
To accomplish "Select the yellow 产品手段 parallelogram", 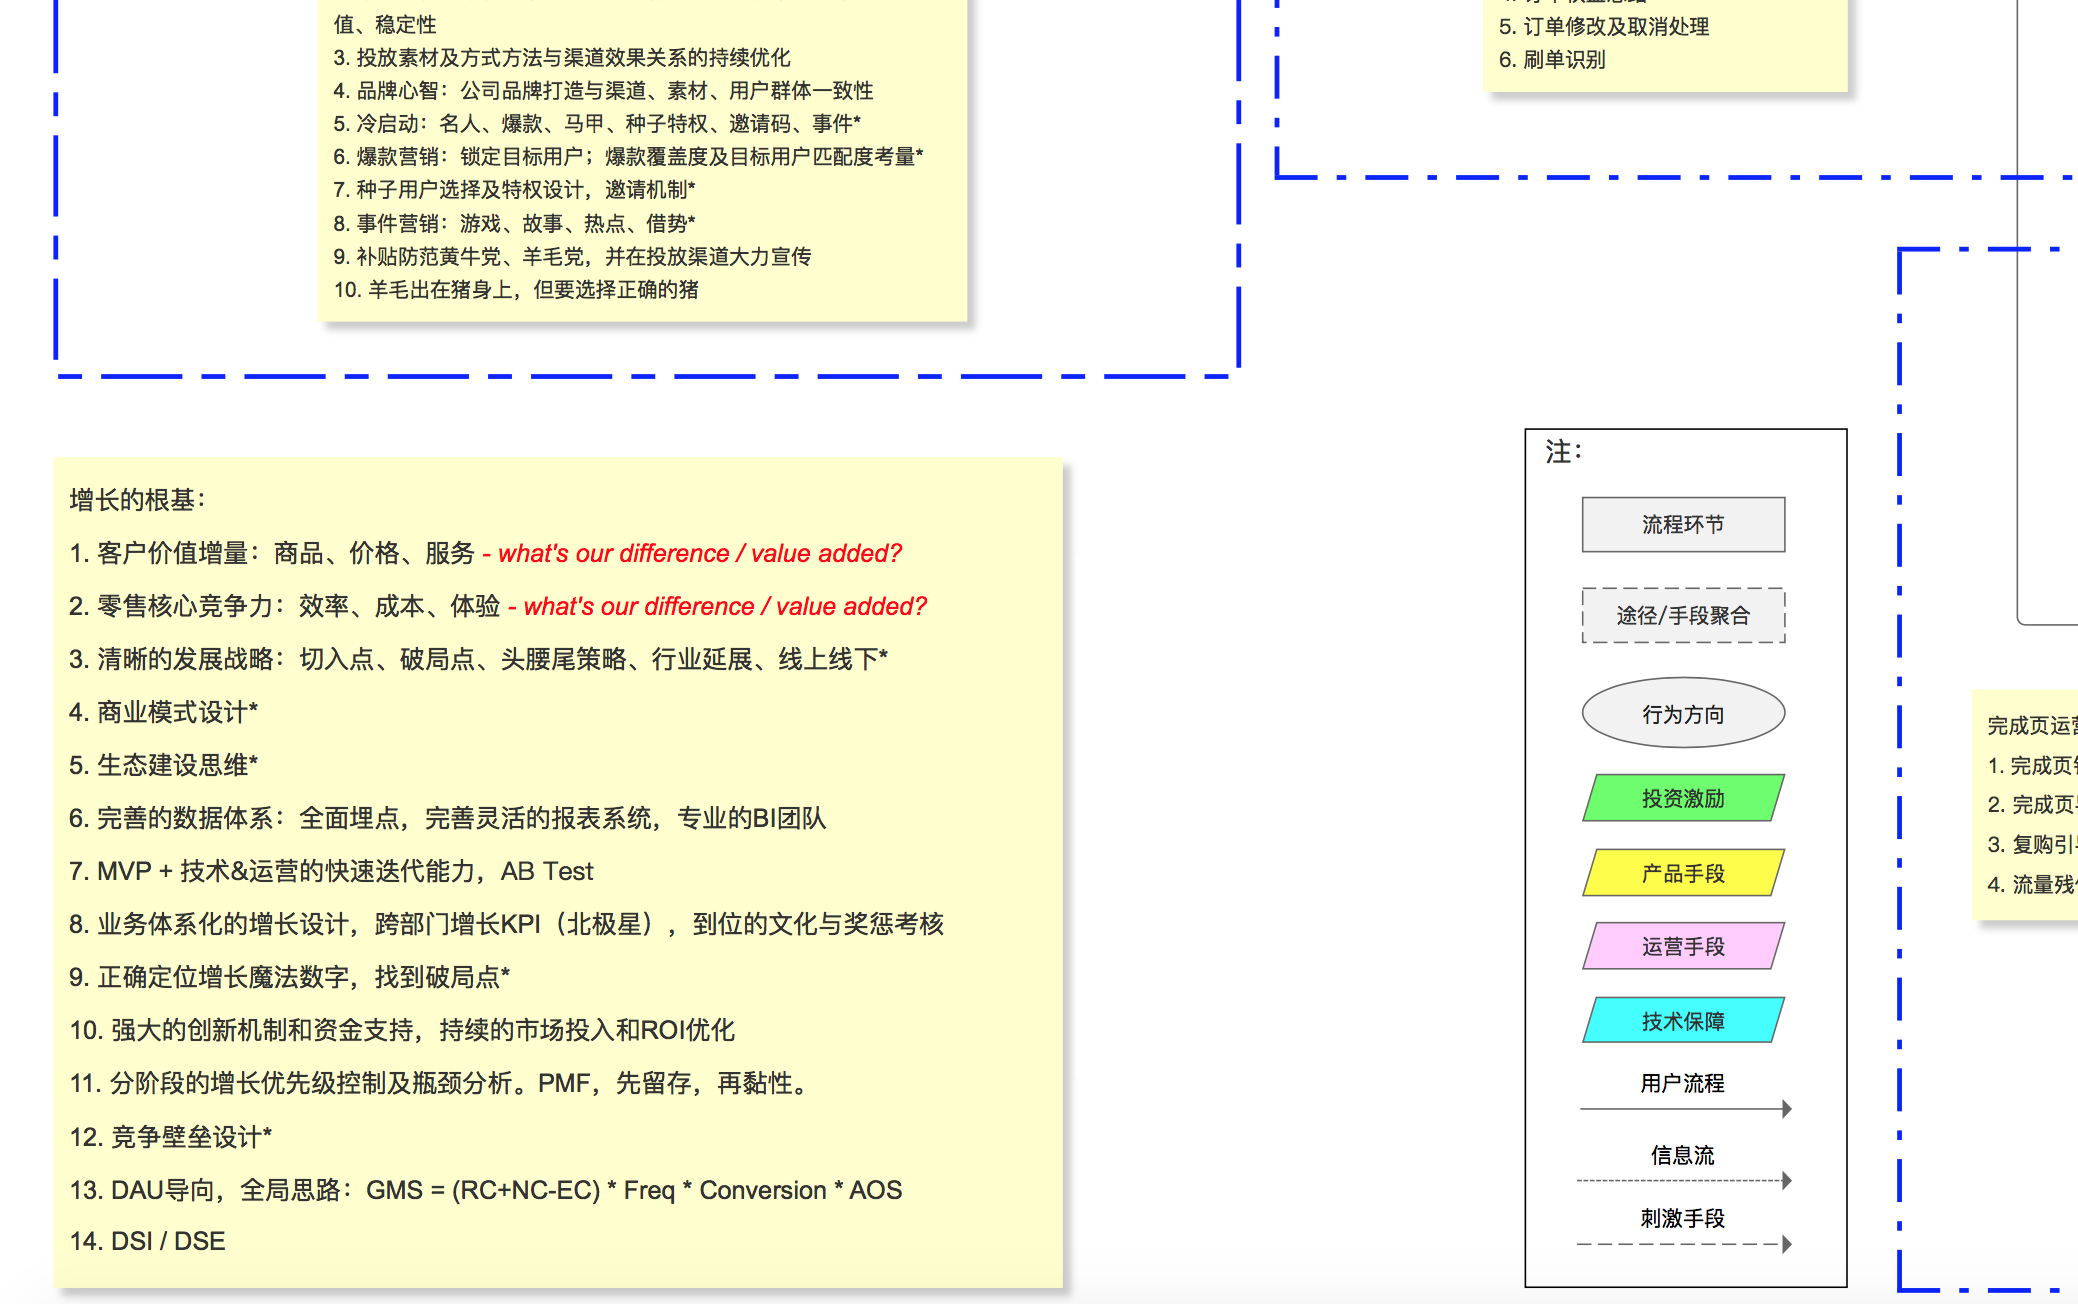I will [1683, 873].
